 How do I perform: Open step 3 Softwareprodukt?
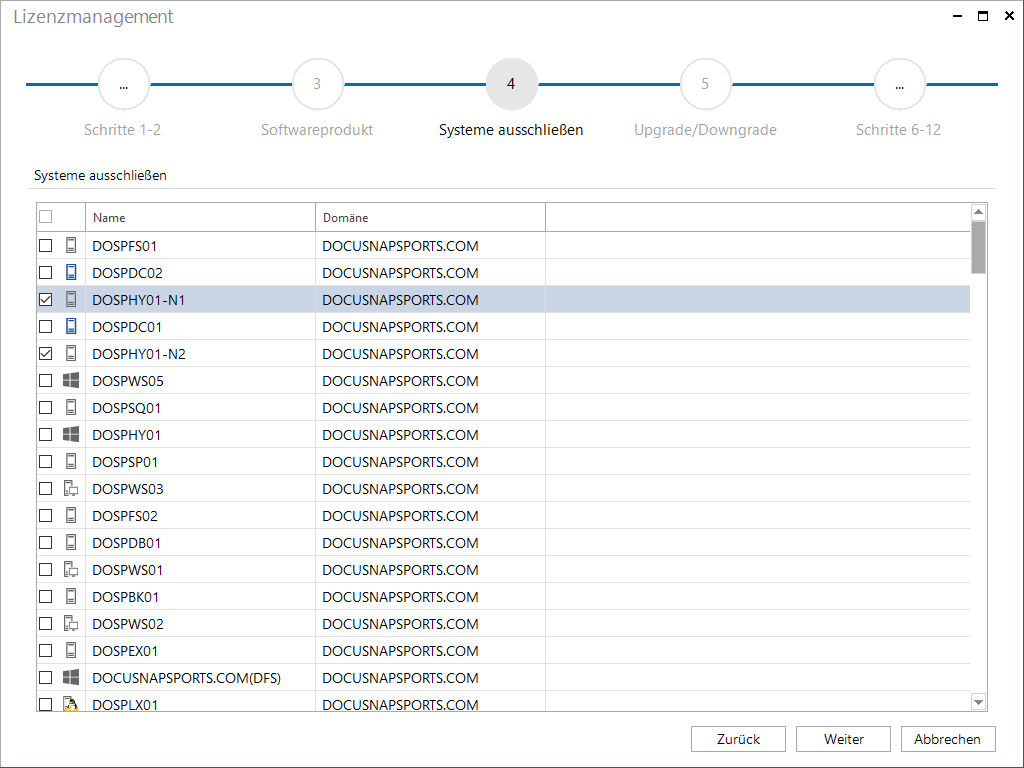click(x=317, y=84)
